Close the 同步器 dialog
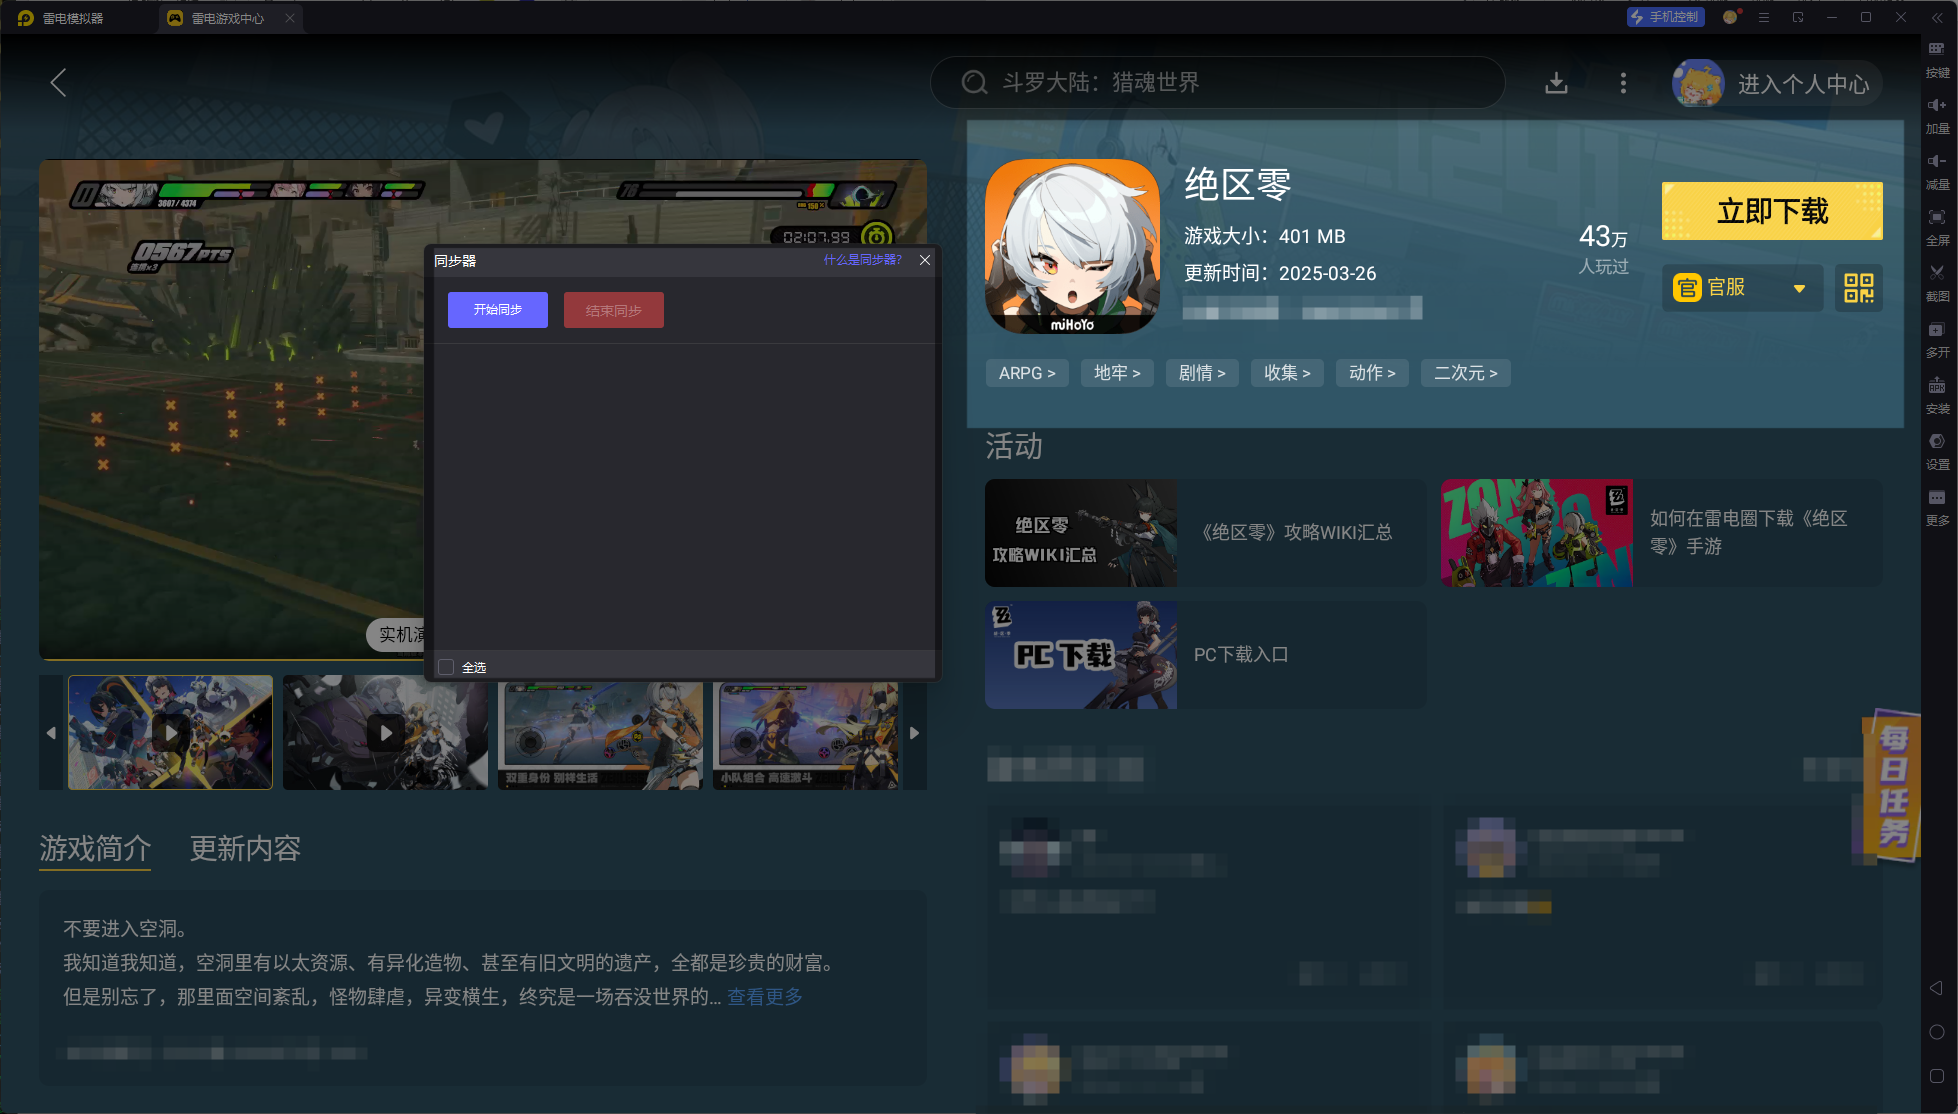 [x=925, y=260]
